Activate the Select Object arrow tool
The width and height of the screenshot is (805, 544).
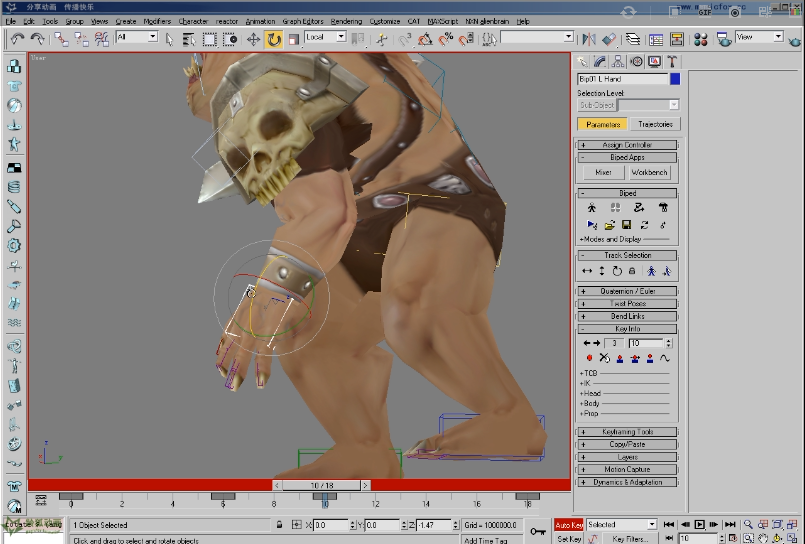coord(169,40)
